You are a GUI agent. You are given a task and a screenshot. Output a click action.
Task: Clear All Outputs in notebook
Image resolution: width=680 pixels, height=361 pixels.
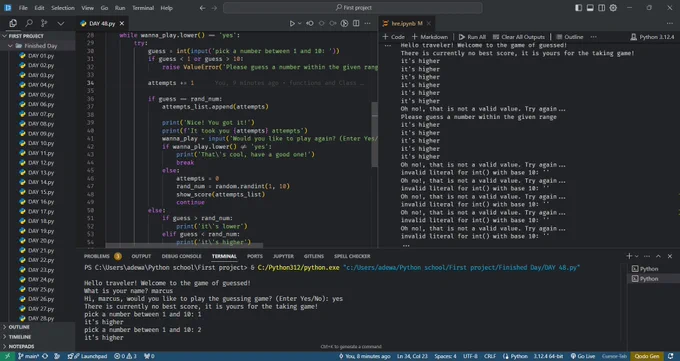point(519,37)
